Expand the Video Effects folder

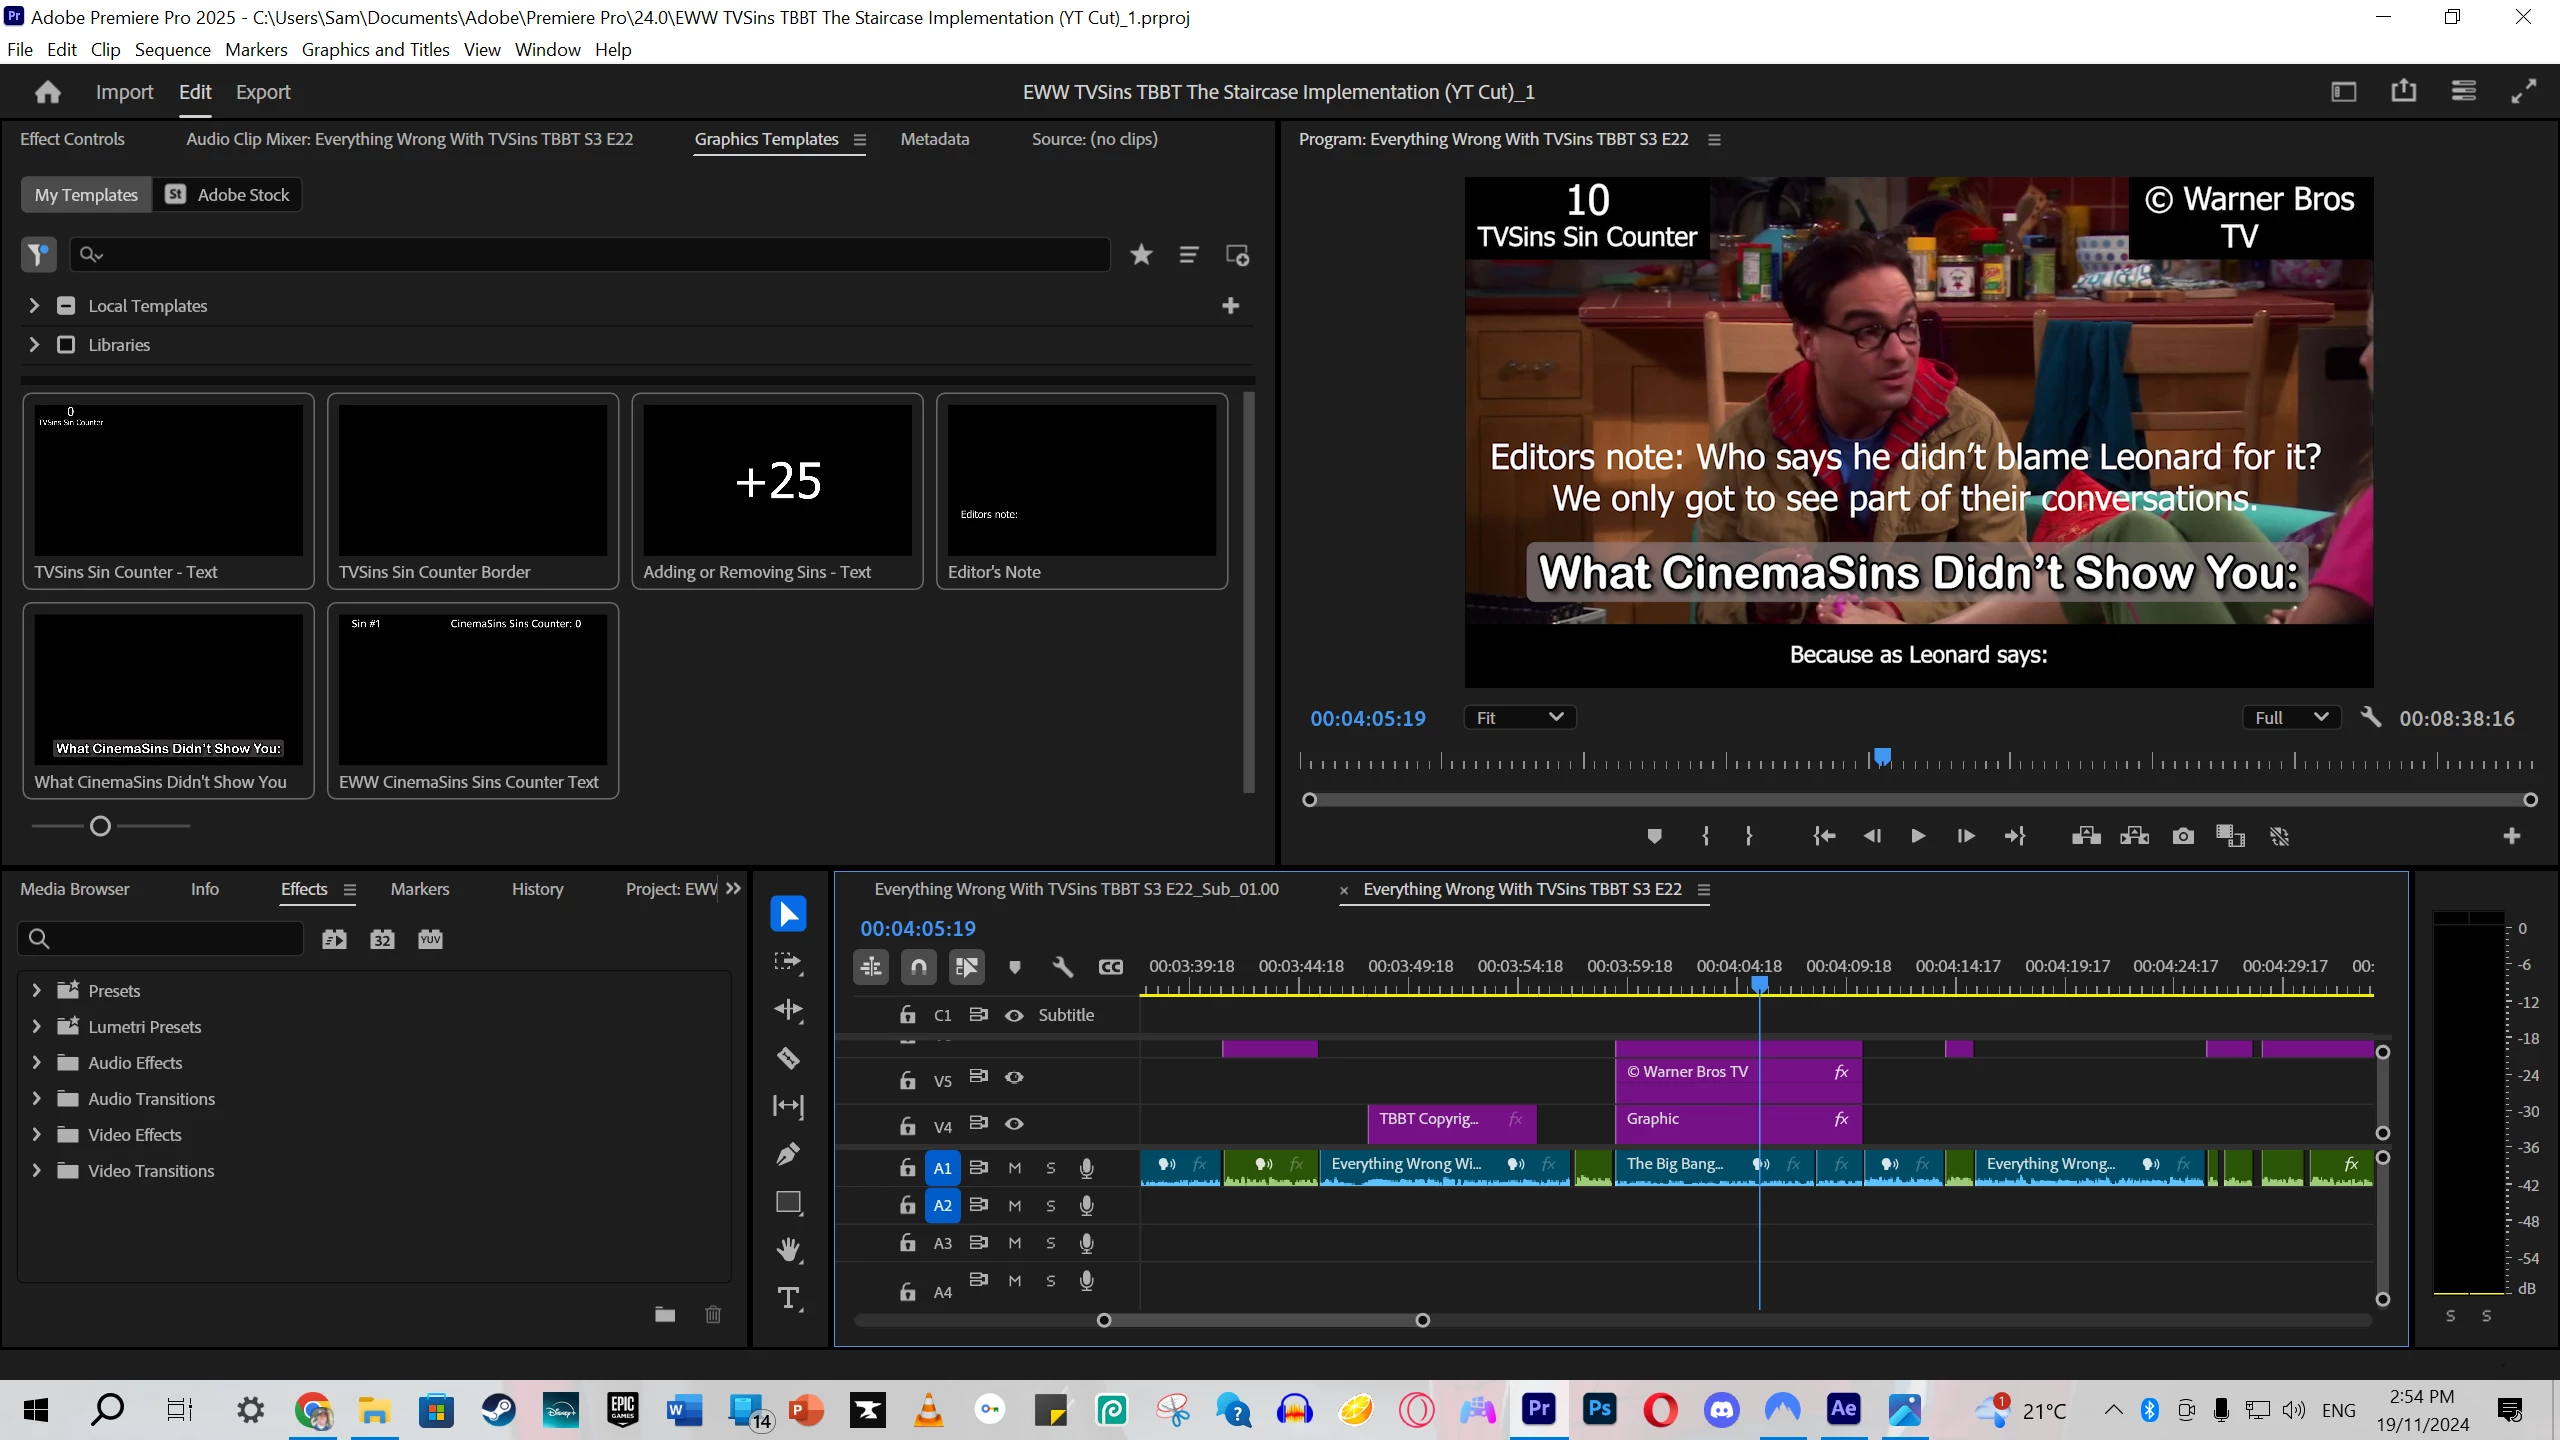pyautogui.click(x=36, y=1135)
